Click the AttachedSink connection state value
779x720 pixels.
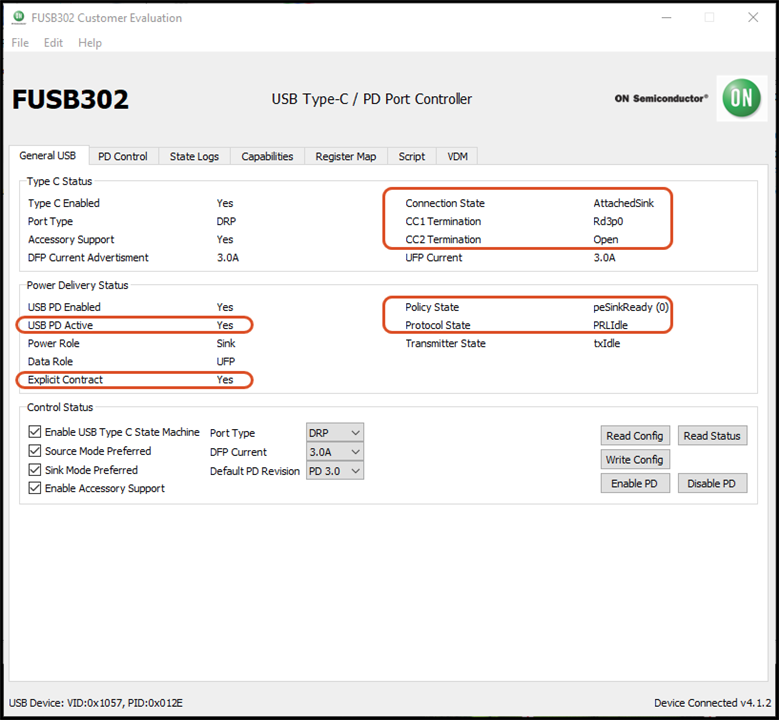[x=623, y=203]
